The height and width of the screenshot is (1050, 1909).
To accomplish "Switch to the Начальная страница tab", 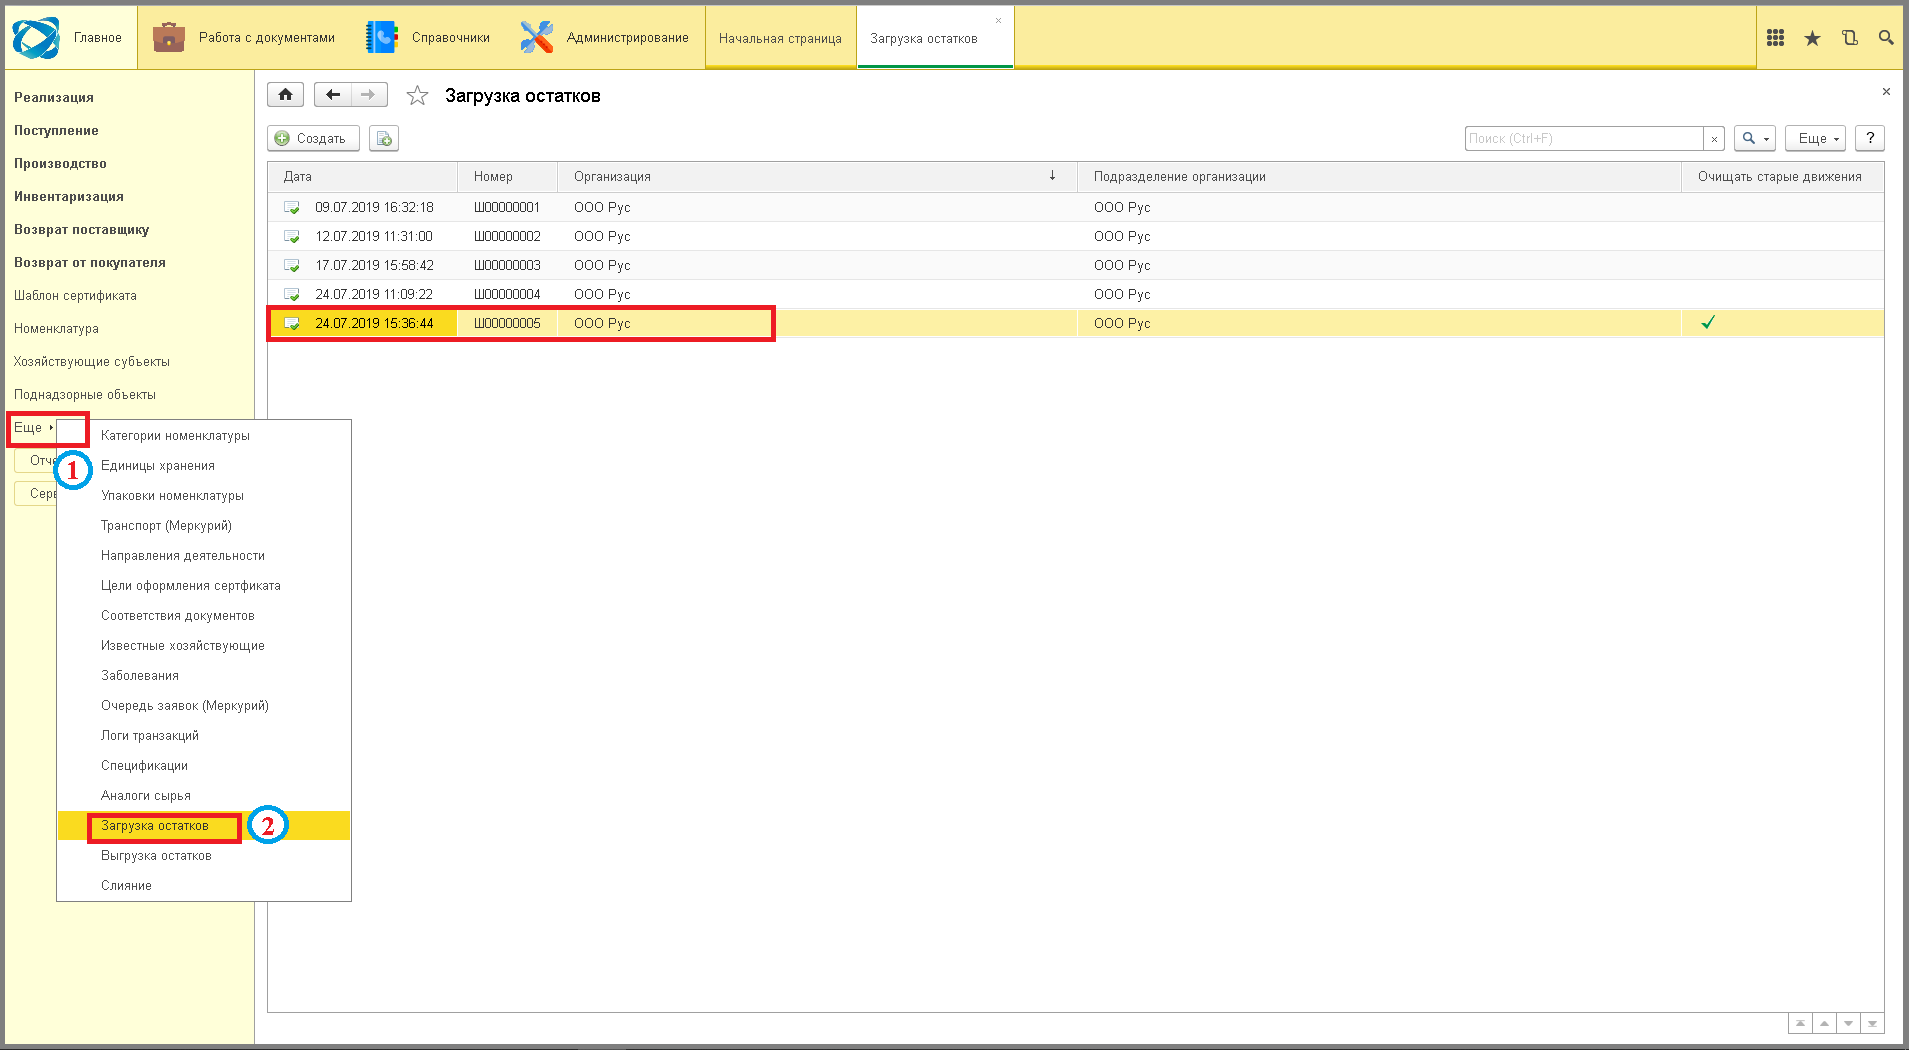I will point(780,38).
